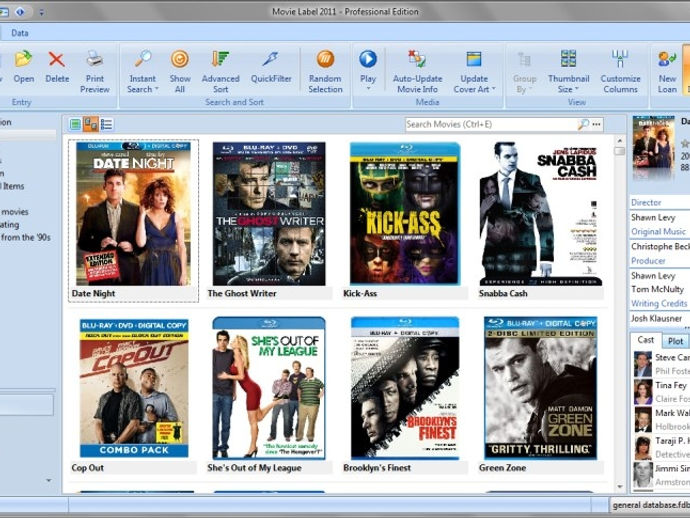The image size is (690, 518).
Task: Switch to the Plot tab
Action: 675,341
